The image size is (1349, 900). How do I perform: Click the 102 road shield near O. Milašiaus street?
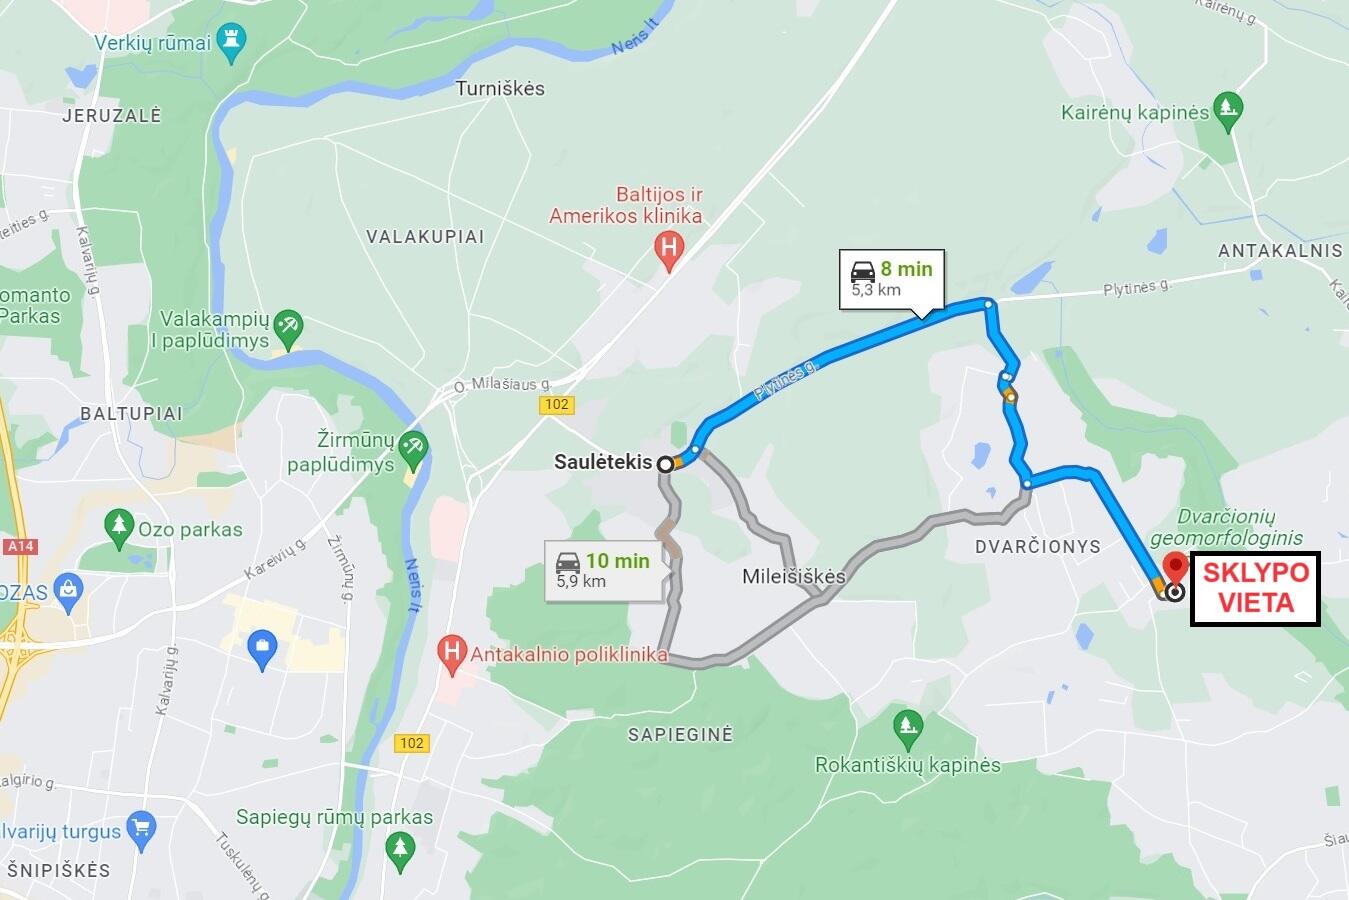556,404
